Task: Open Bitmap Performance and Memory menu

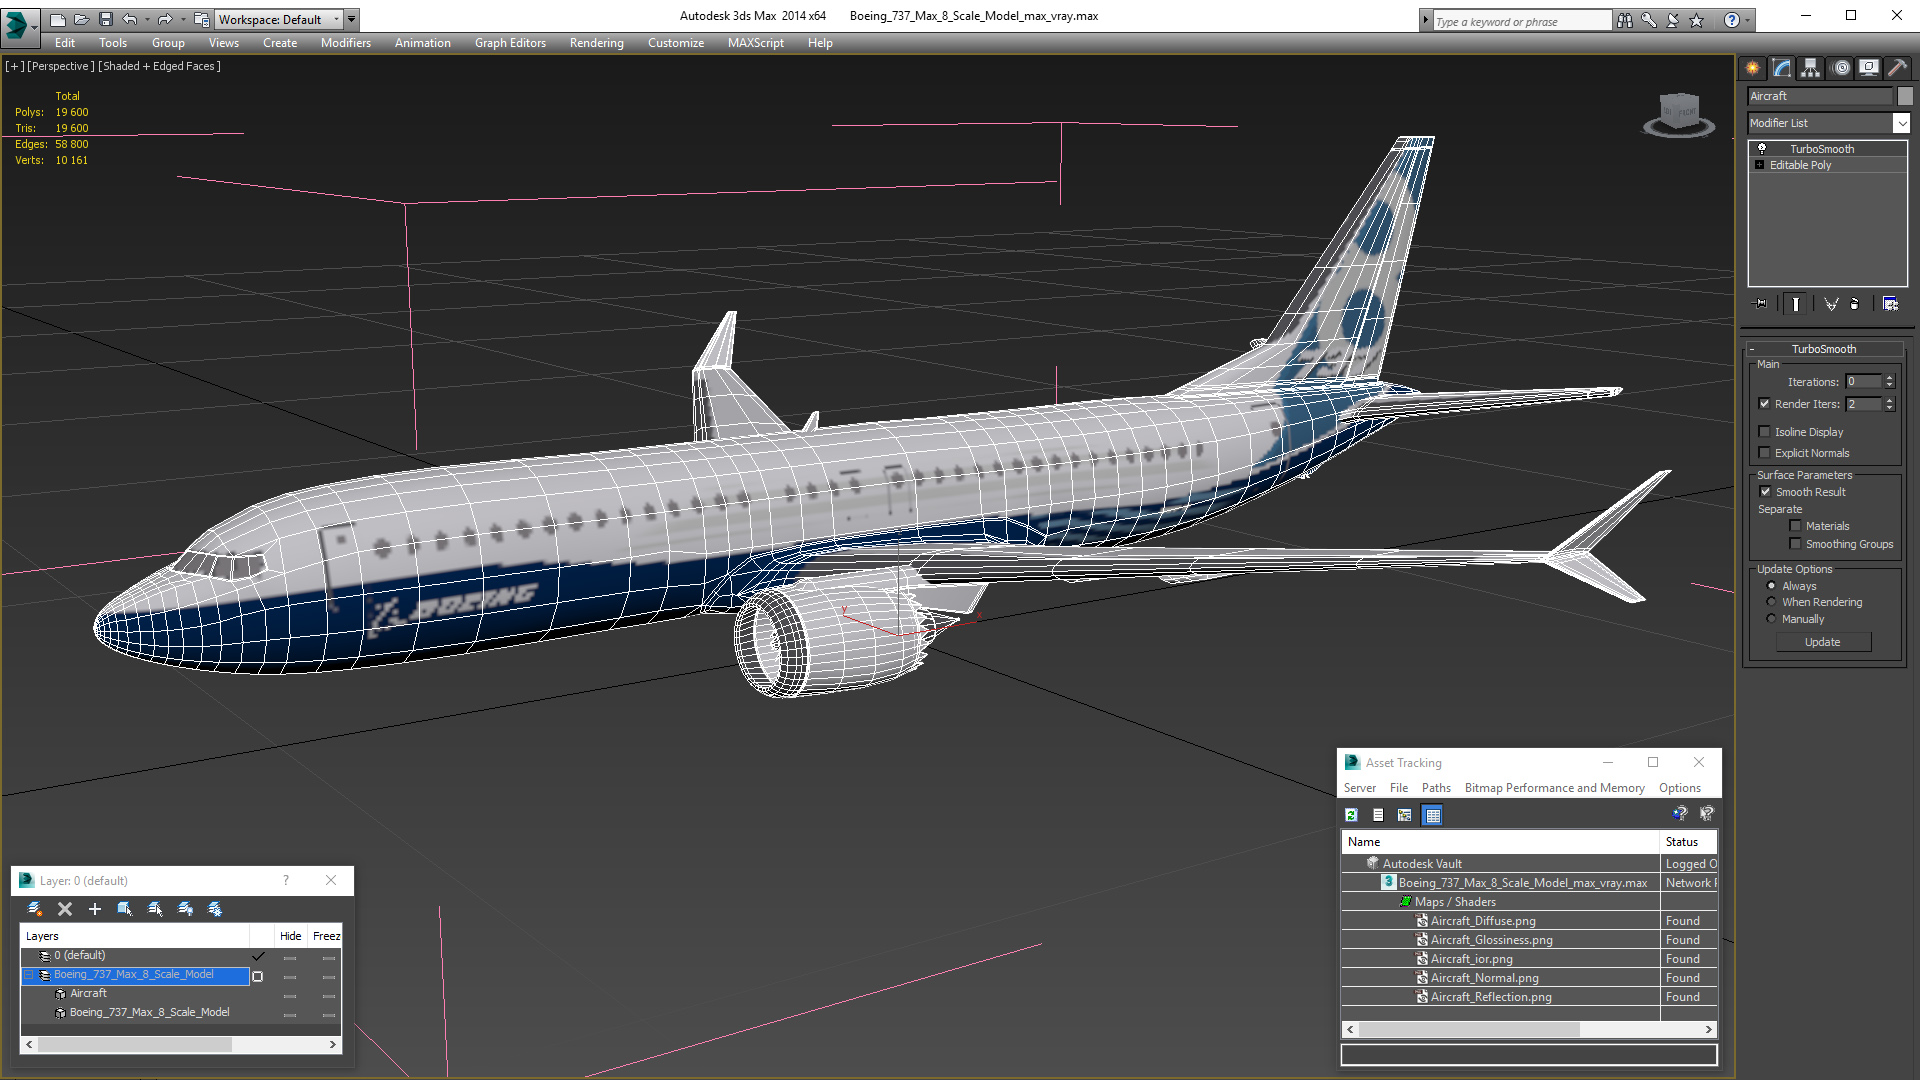Action: pyautogui.click(x=1554, y=788)
